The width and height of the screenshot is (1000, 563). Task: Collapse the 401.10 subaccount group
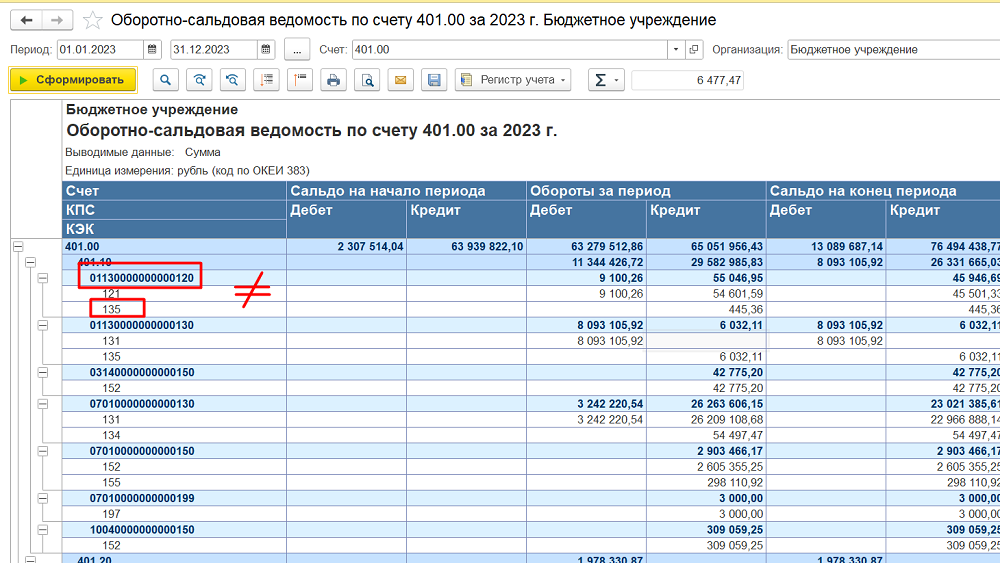click(31, 262)
